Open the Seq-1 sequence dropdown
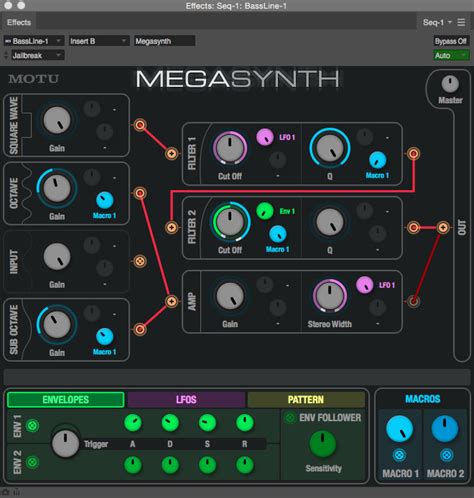474x498 pixels. point(437,22)
